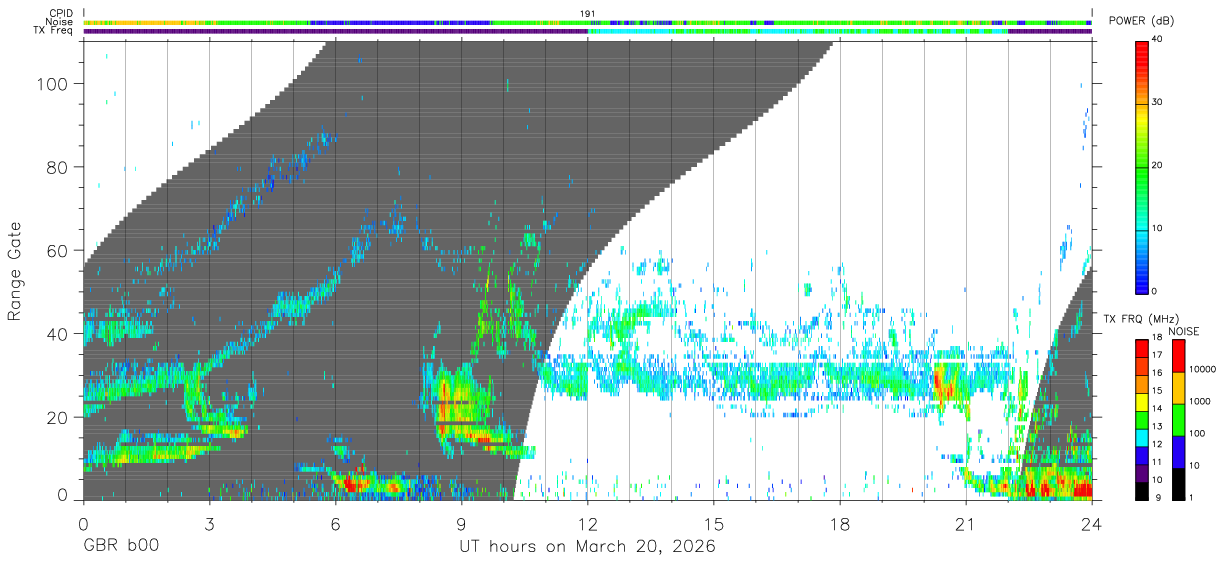This screenshot has height=567, width=1228.
Task: Click the 18 hour tick label on the time axis
Action: coord(839,523)
